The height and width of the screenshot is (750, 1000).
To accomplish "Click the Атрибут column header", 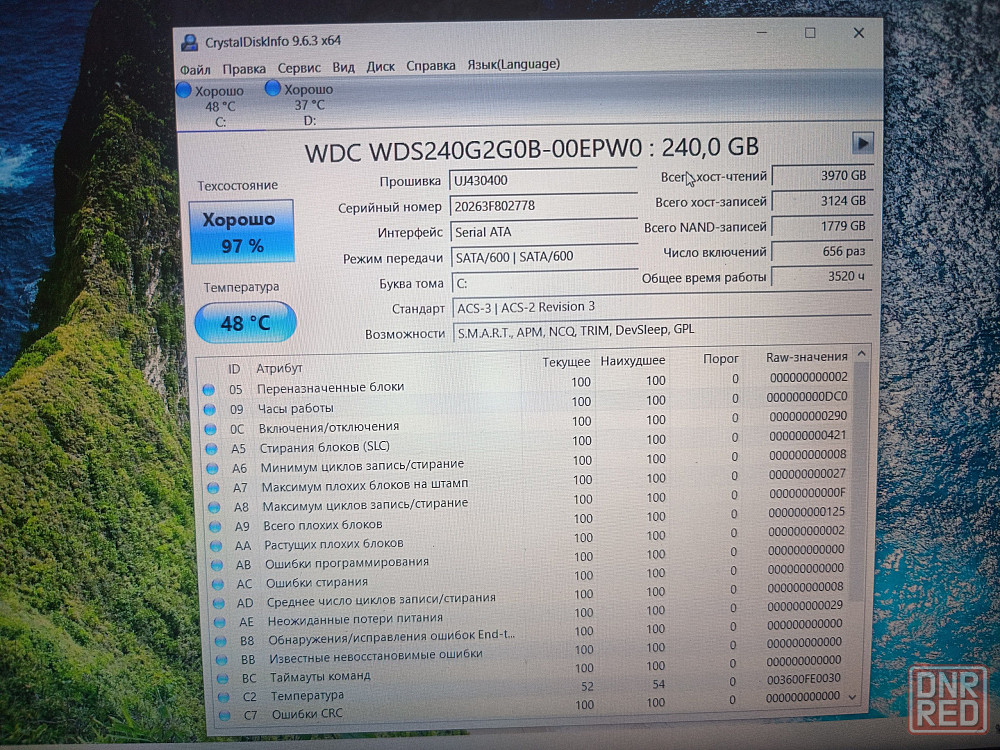I will pyautogui.click(x=279, y=368).
